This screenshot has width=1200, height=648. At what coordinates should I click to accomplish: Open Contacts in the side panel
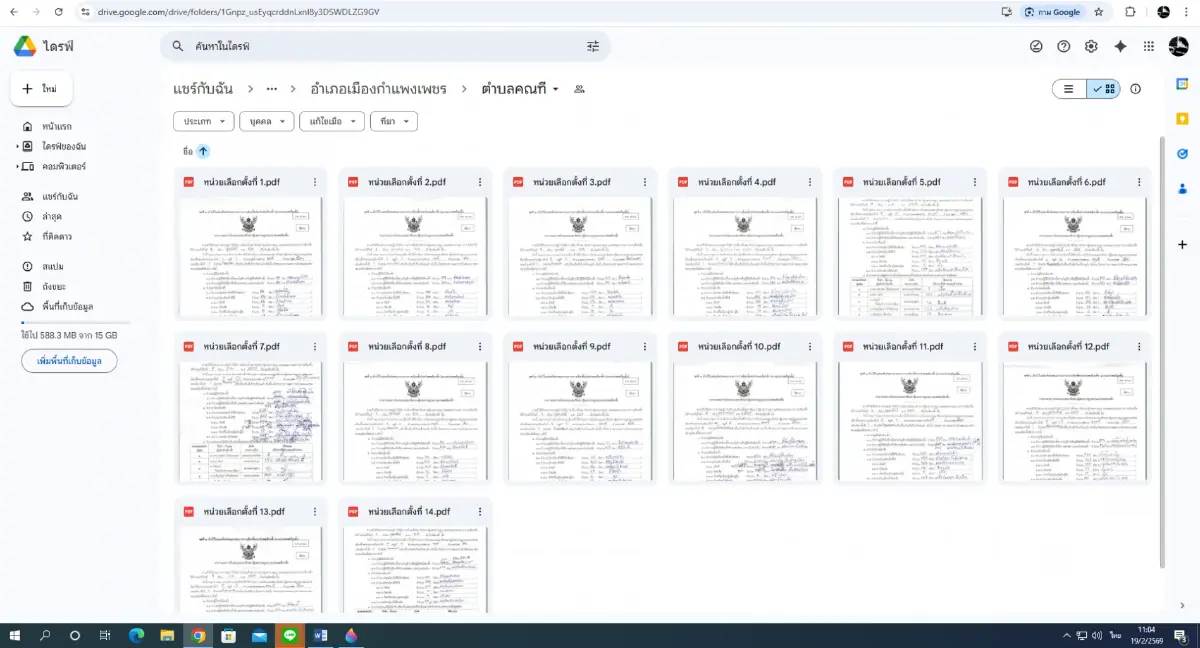tap(1182, 188)
